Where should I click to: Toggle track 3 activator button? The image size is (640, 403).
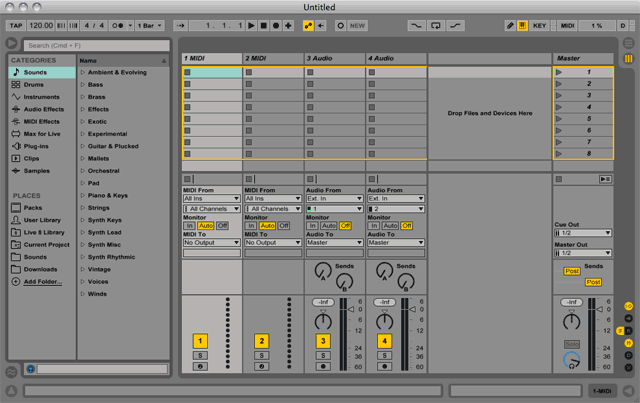[x=323, y=341]
